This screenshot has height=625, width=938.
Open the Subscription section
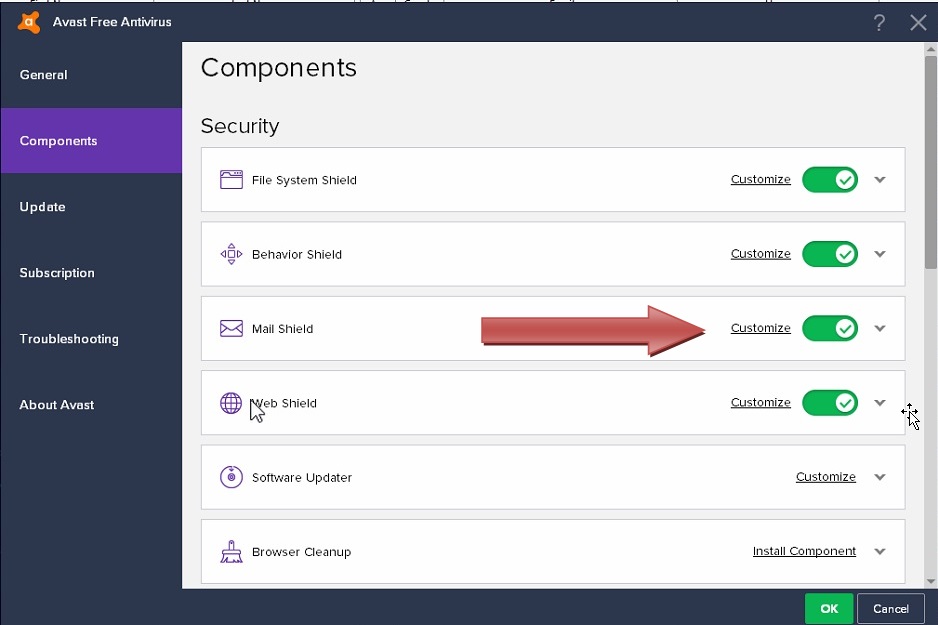tap(91, 273)
